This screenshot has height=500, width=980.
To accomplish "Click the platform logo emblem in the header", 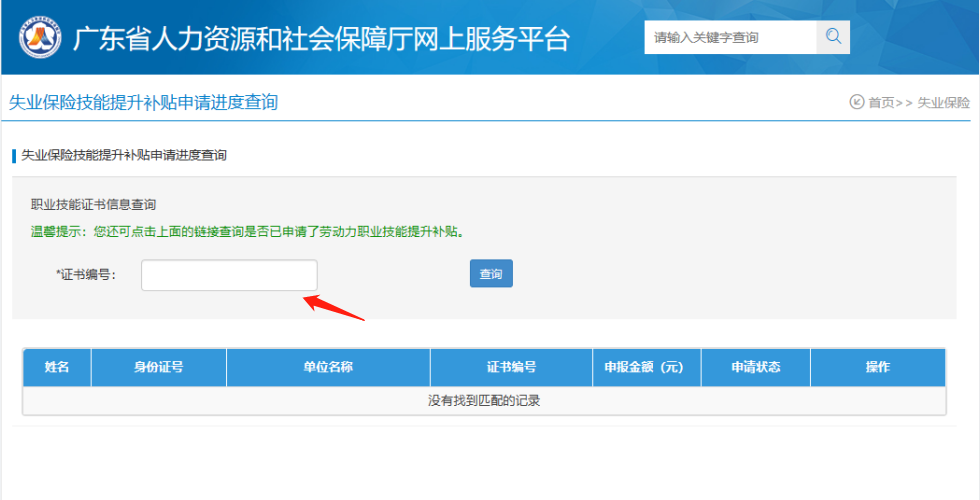I will (40, 37).
